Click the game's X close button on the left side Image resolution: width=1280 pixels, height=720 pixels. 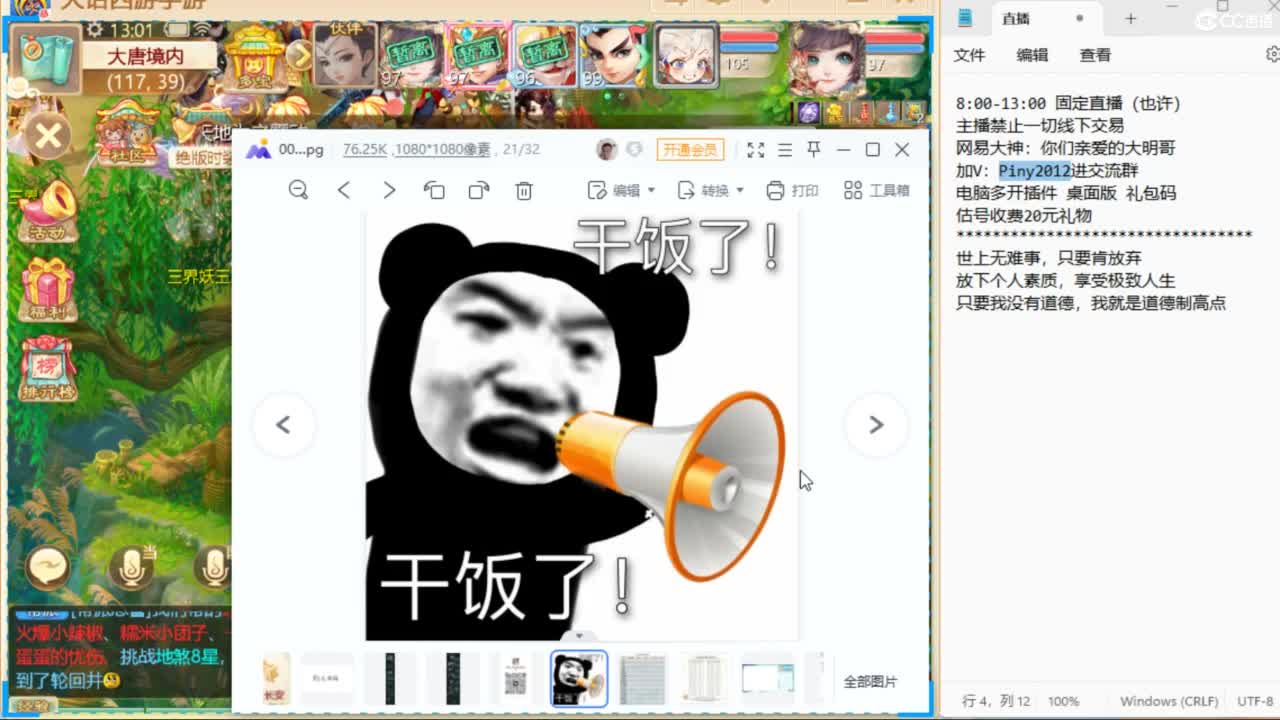pyautogui.click(x=47, y=137)
